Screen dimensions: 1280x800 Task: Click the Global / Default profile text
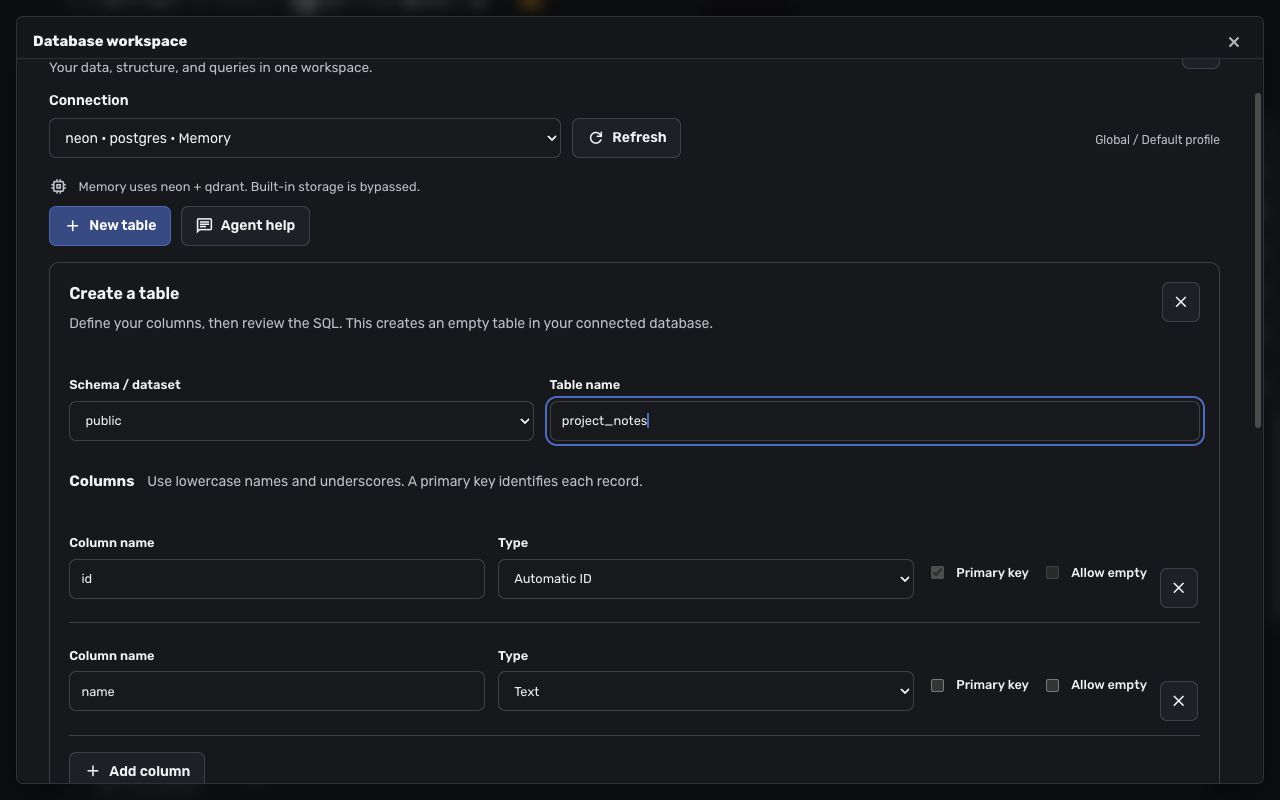[x=1157, y=140]
